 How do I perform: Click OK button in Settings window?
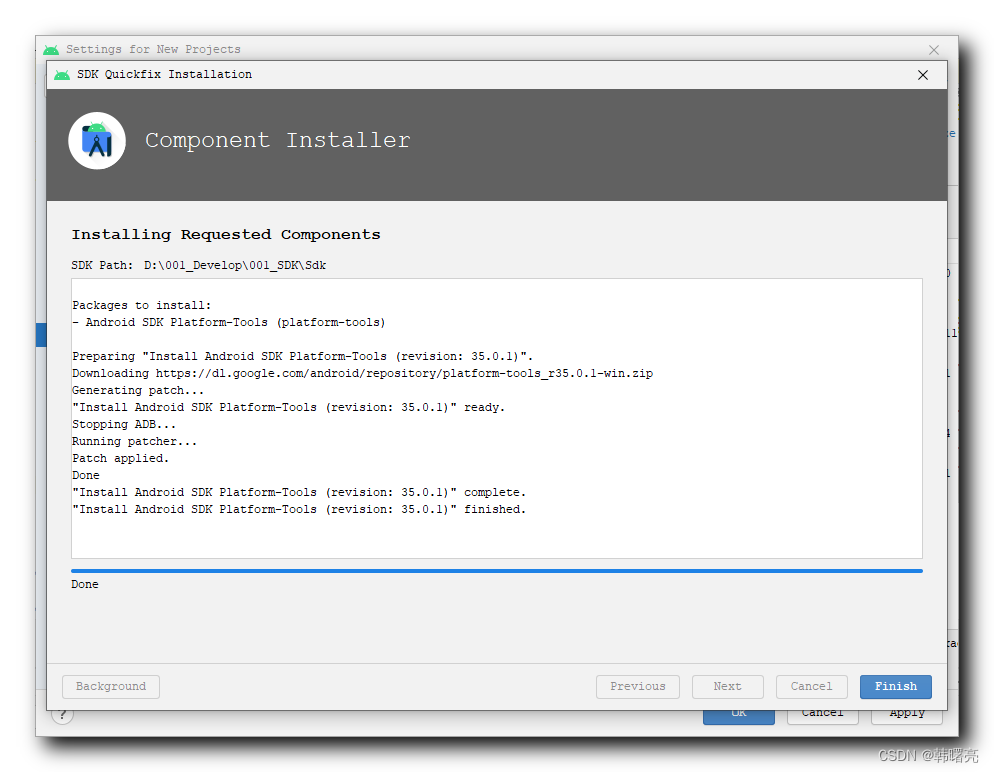pos(739,716)
